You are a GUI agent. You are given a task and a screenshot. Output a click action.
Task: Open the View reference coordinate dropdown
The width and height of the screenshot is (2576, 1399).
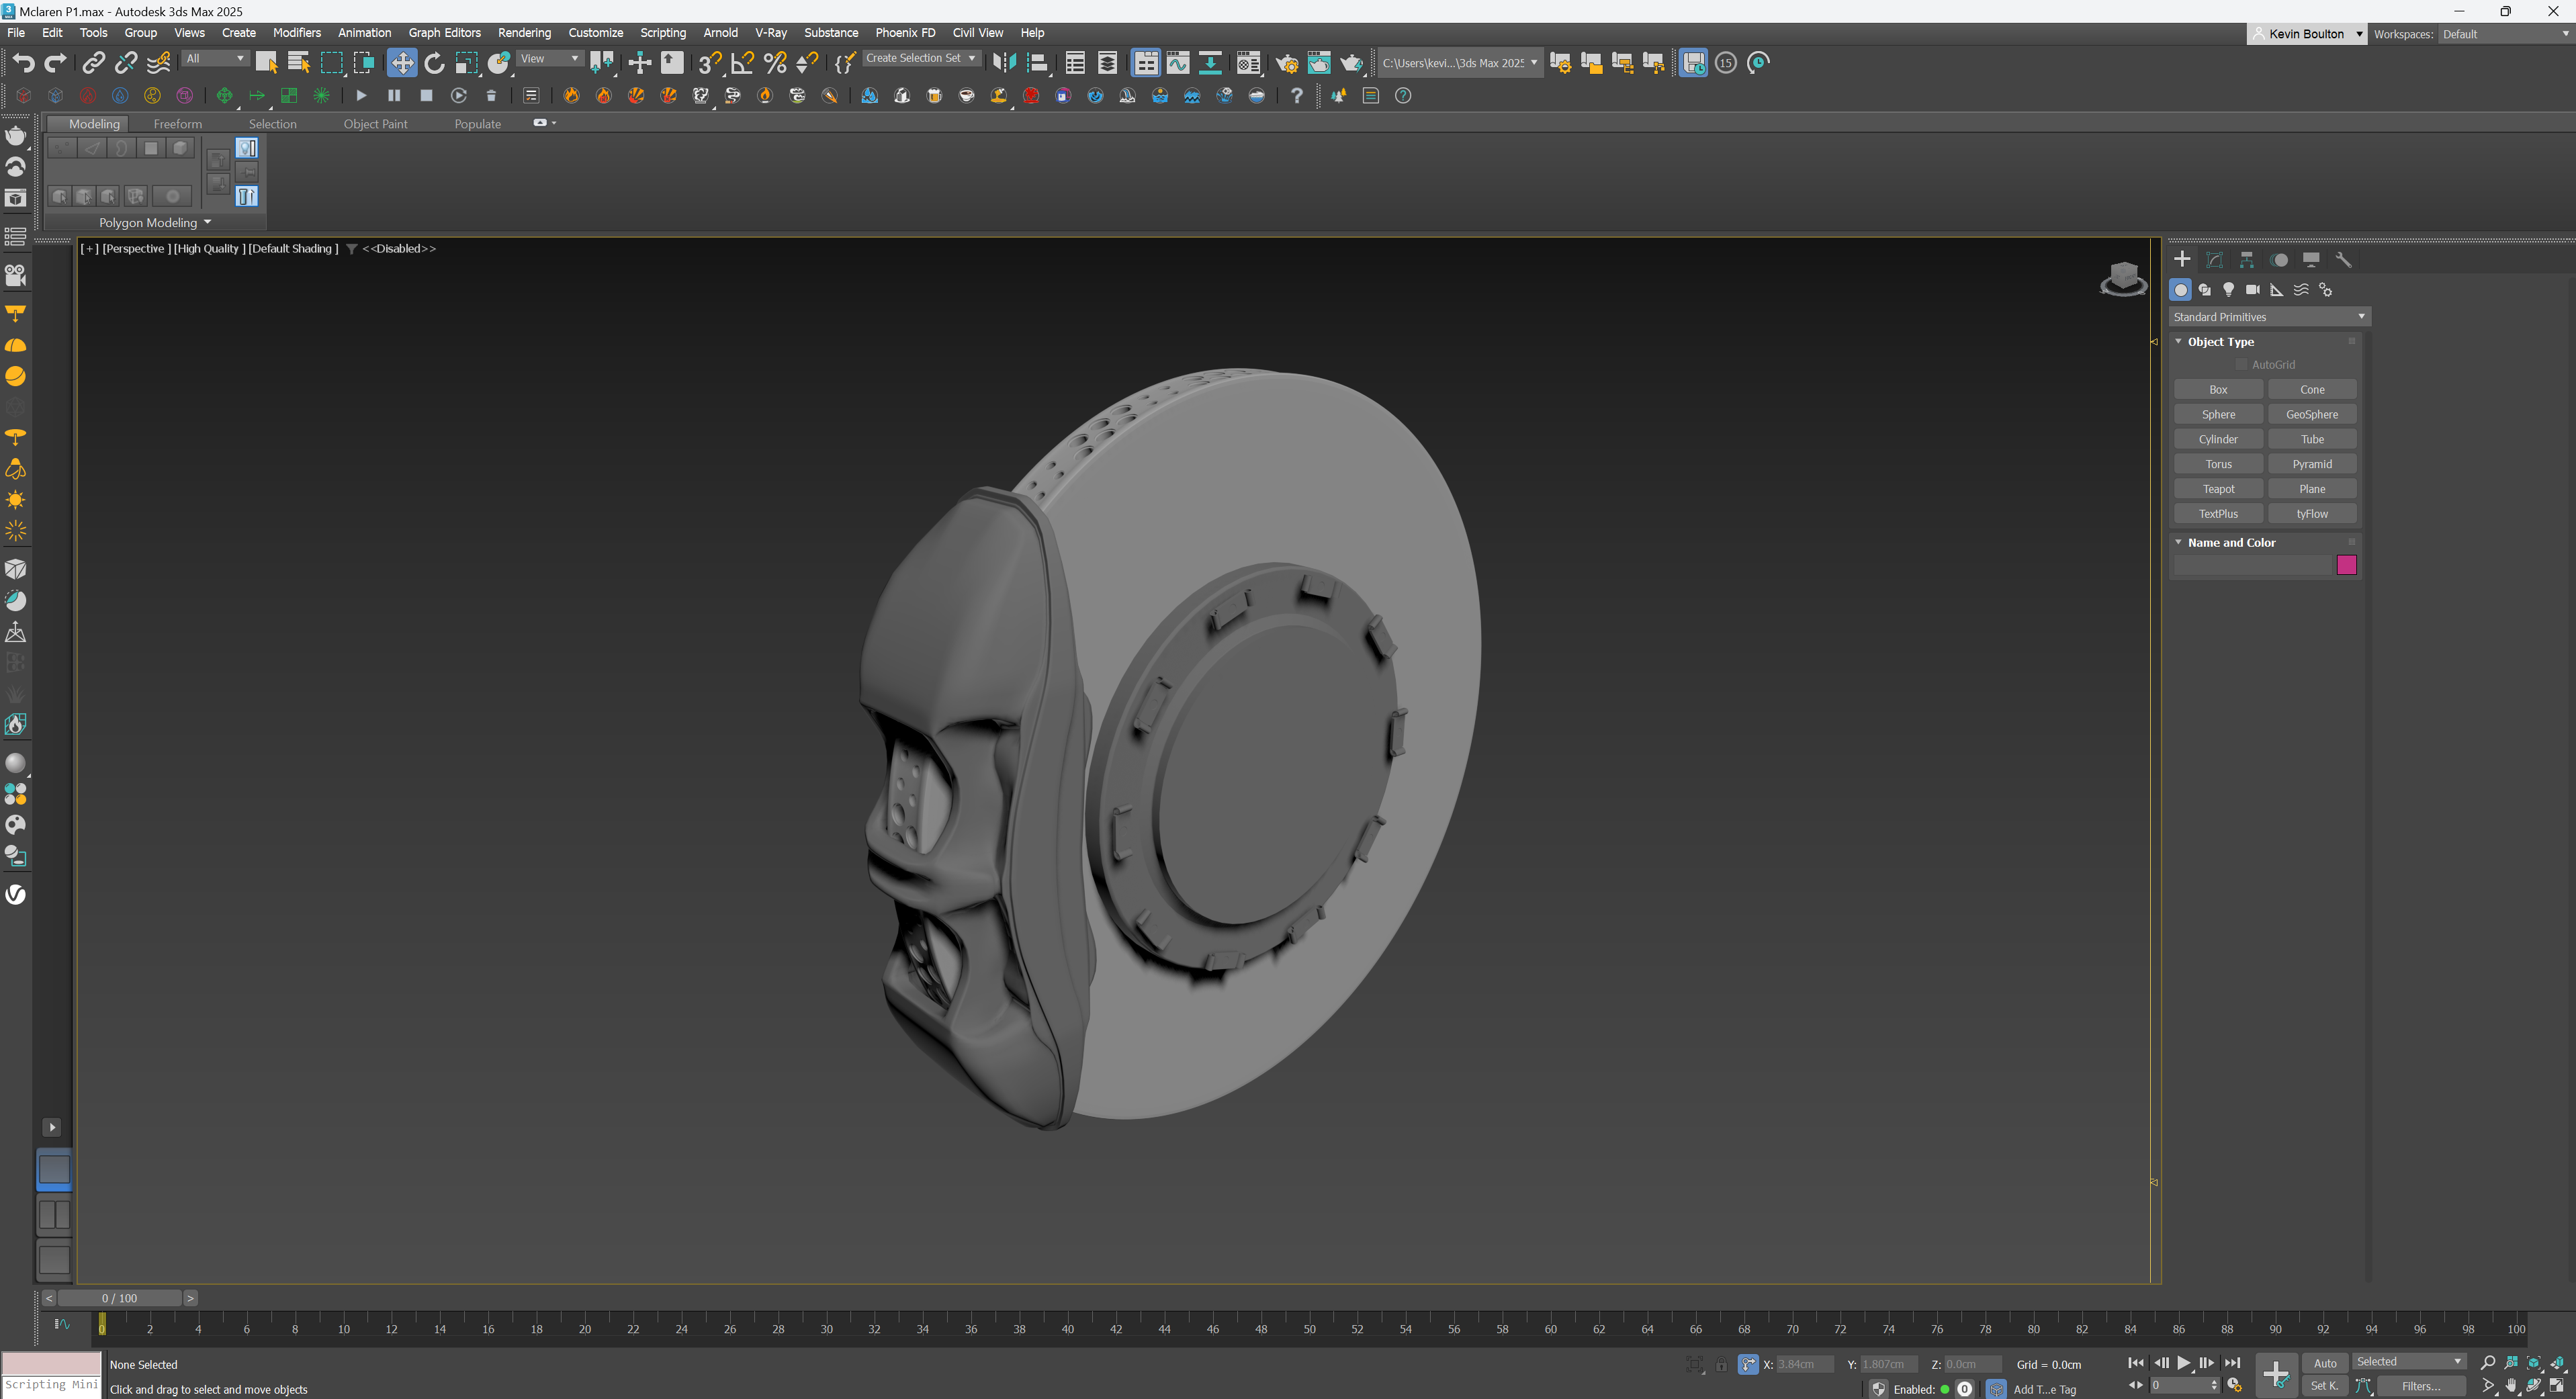550,59
